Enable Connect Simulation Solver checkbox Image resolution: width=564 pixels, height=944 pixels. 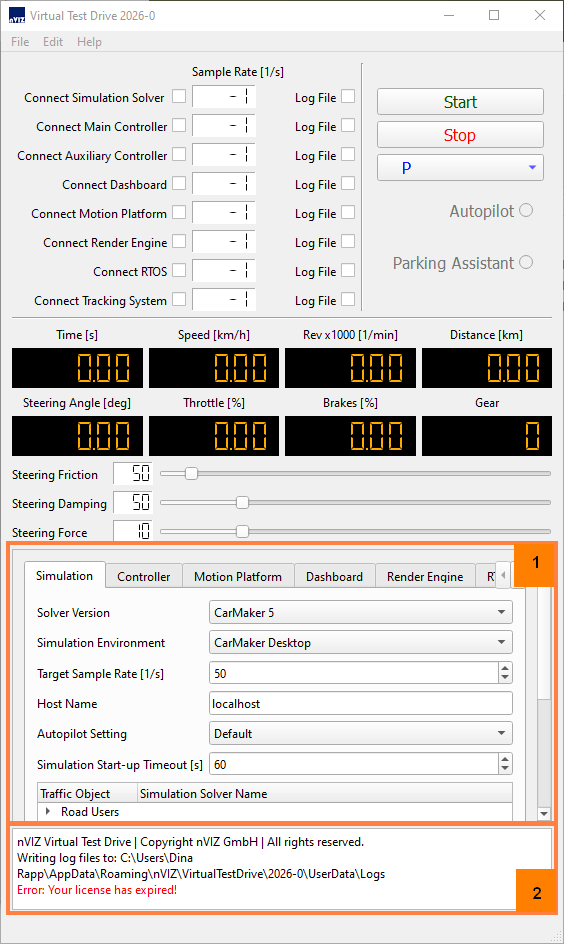179,96
